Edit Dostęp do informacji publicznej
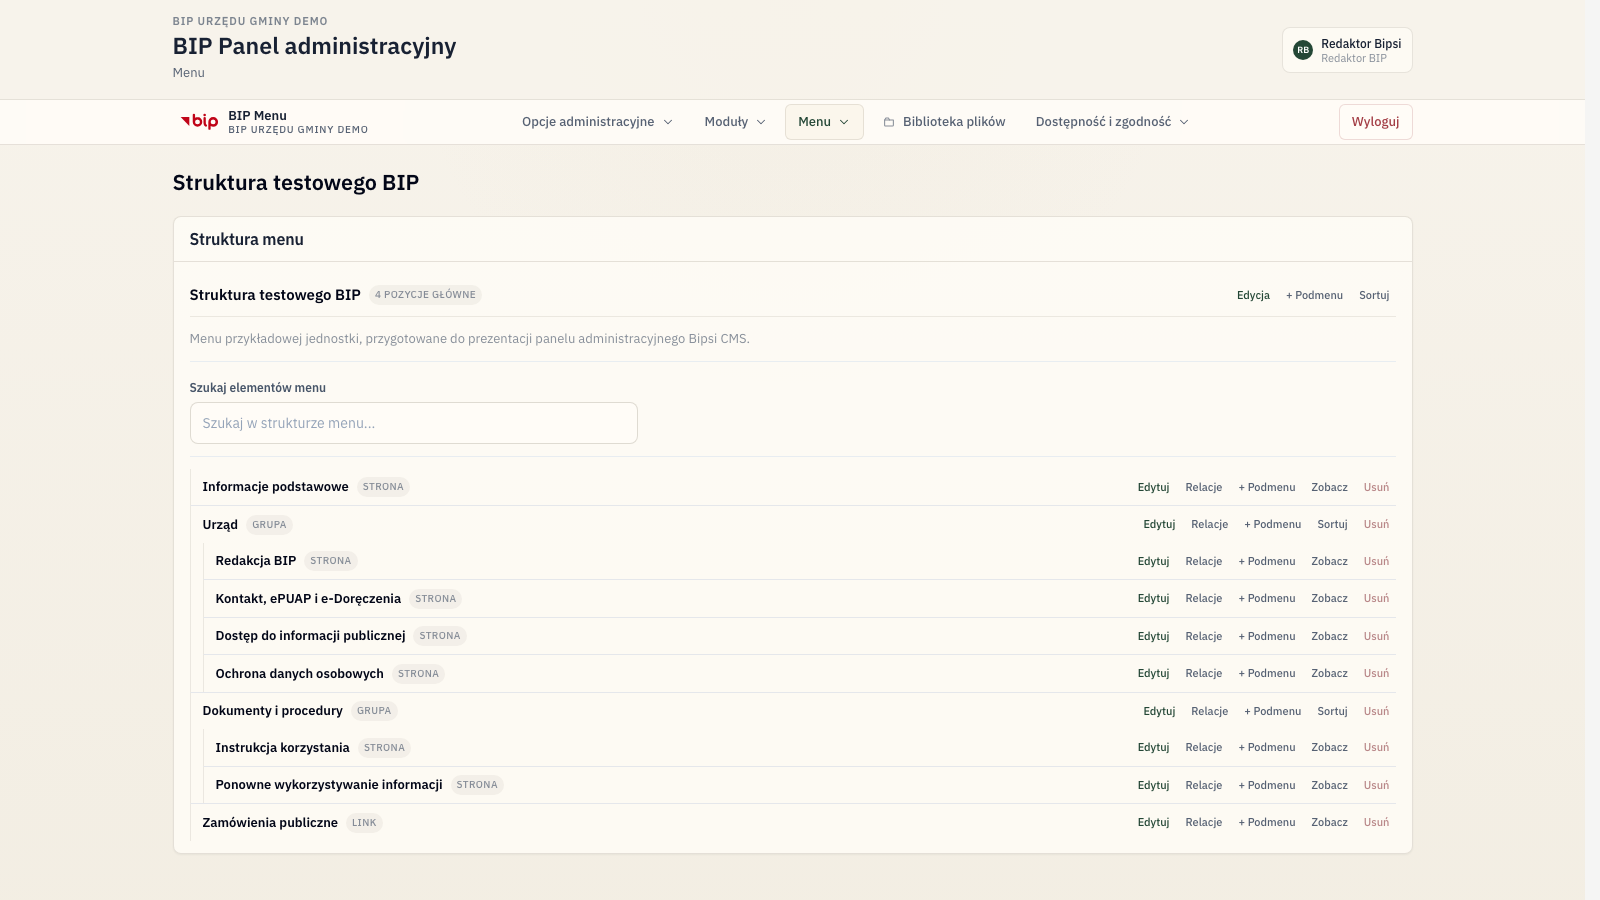1600x900 pixels. [x=1153, y=636]
